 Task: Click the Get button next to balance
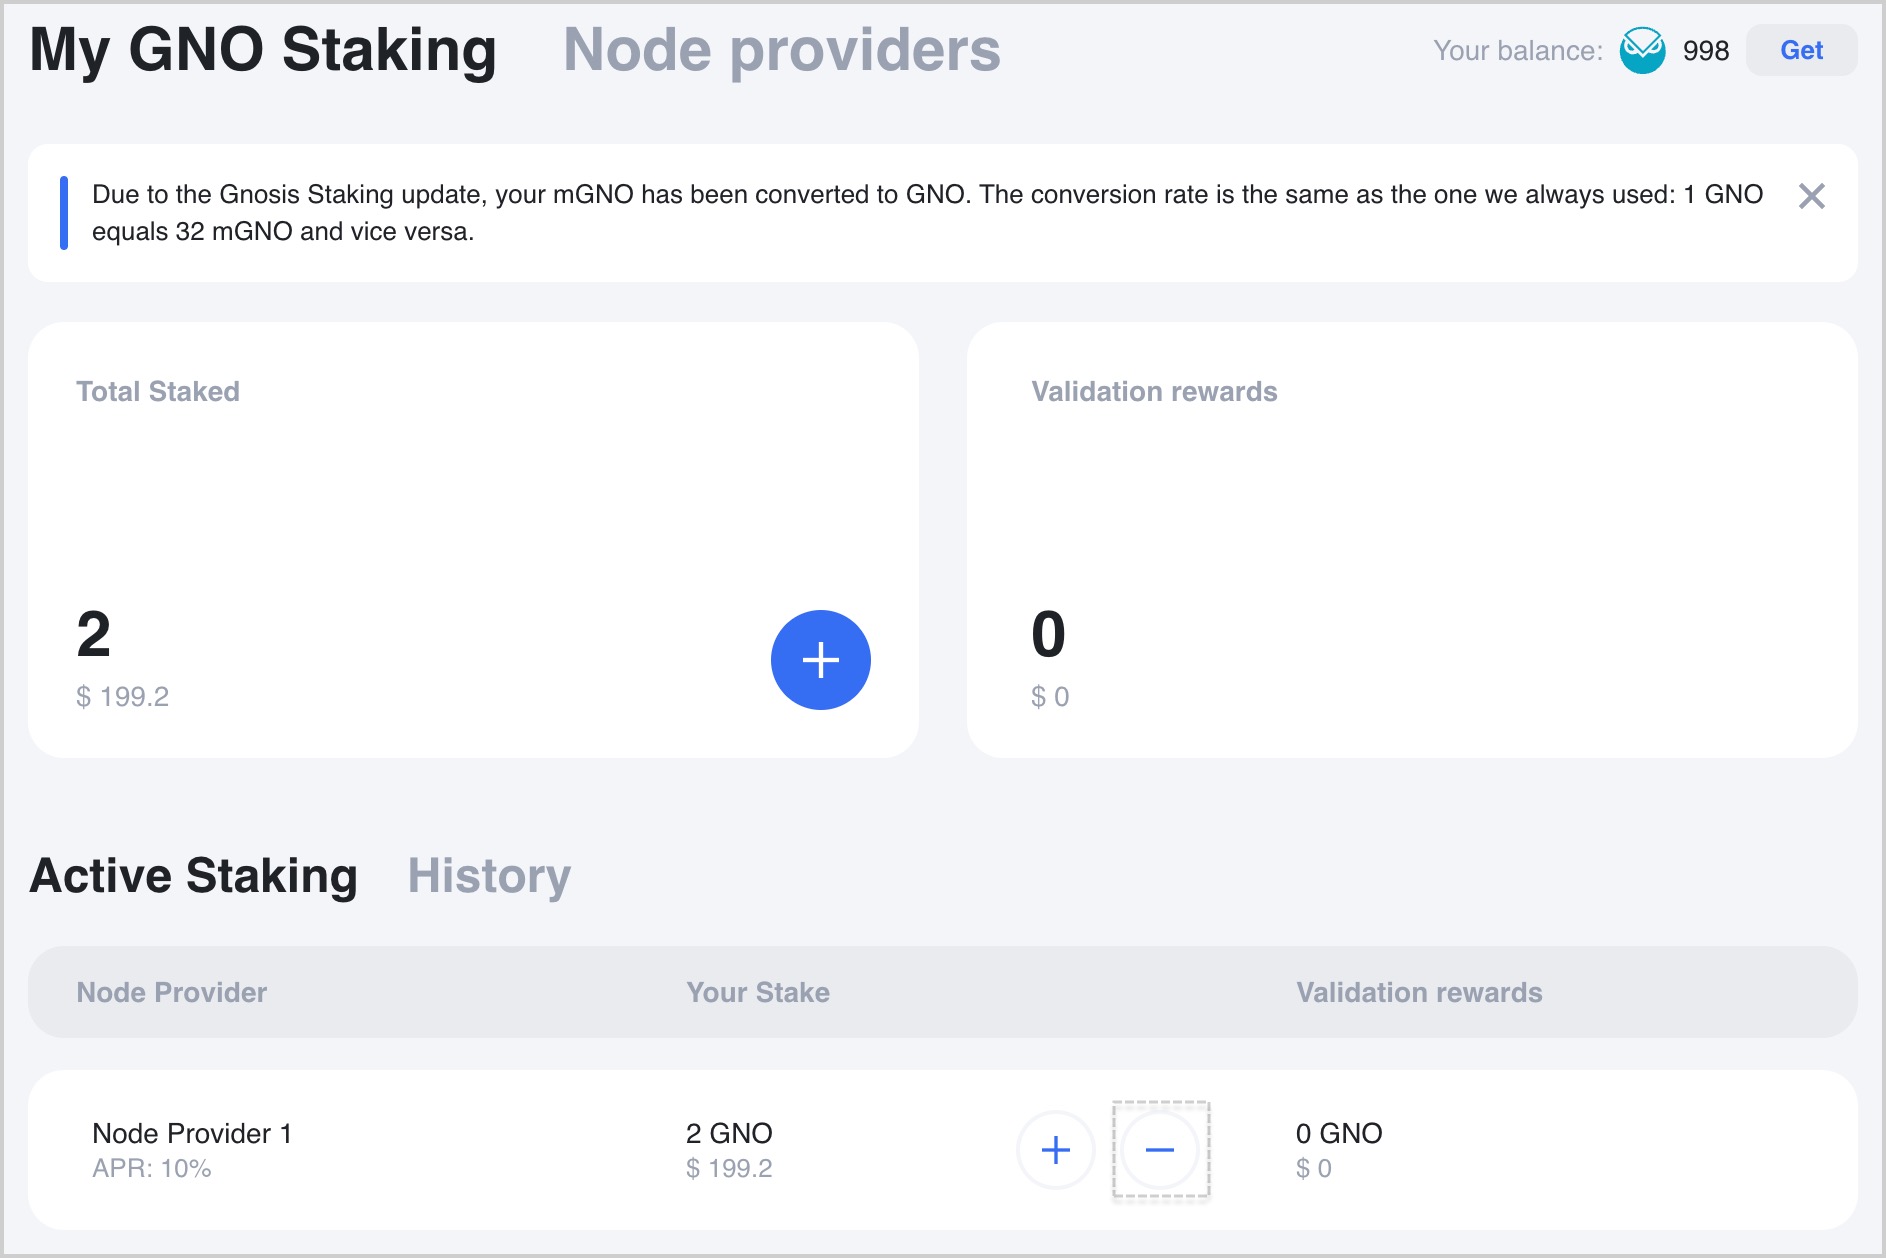coord(1801,50)
